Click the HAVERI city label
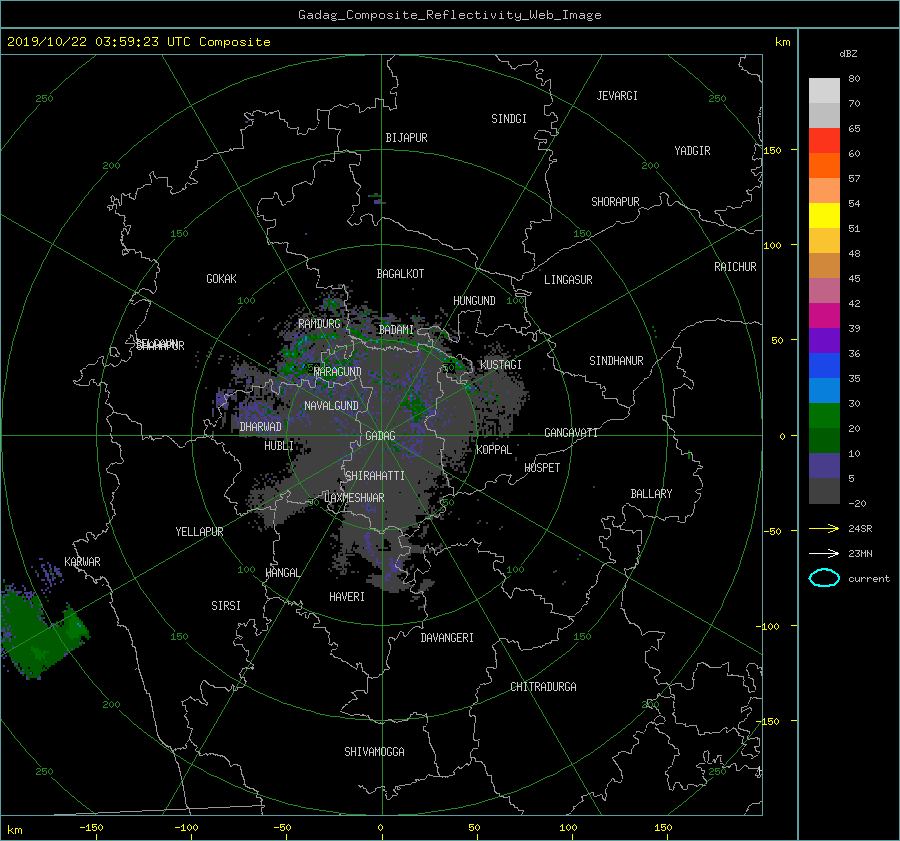This screenshot has width=900, height=841. pos(347,597)
